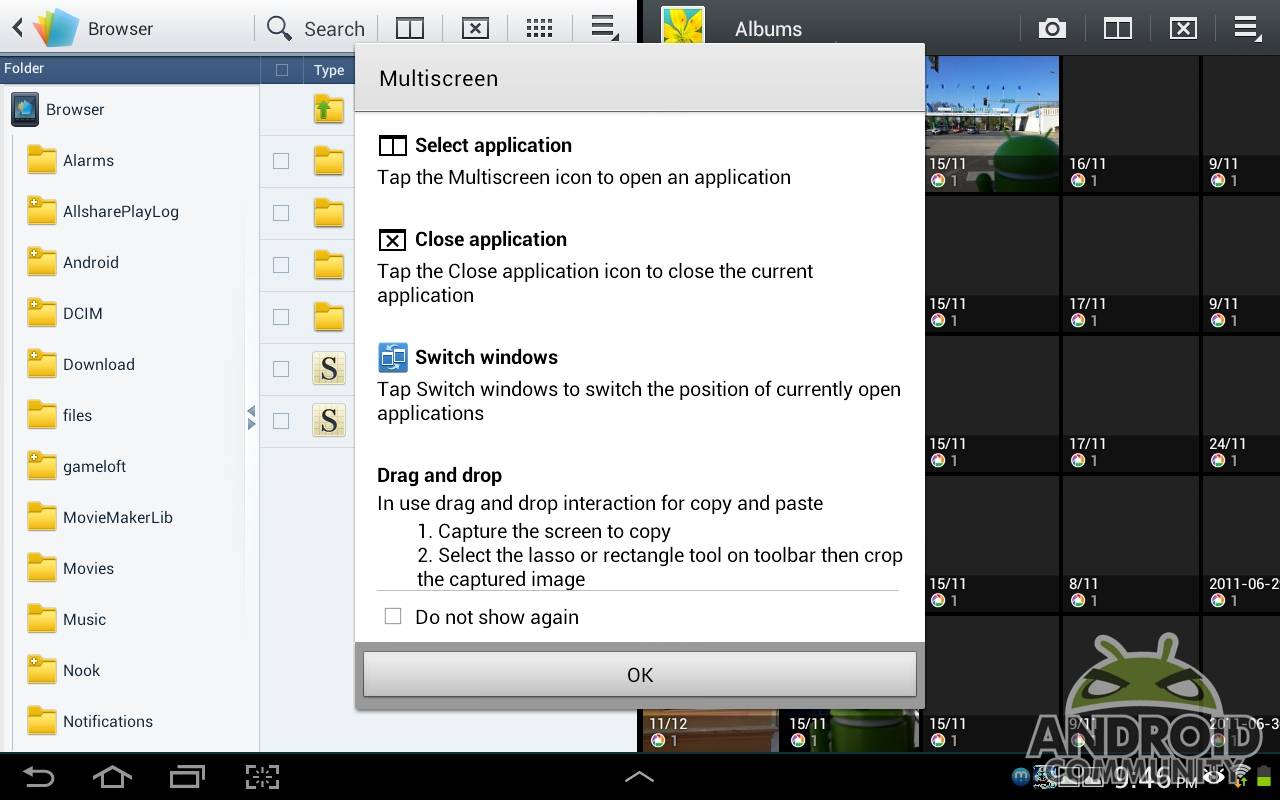The height and width of the screenshot is (800, 1280).
Task: Click the Drag and drop heading
Action: 439,475
